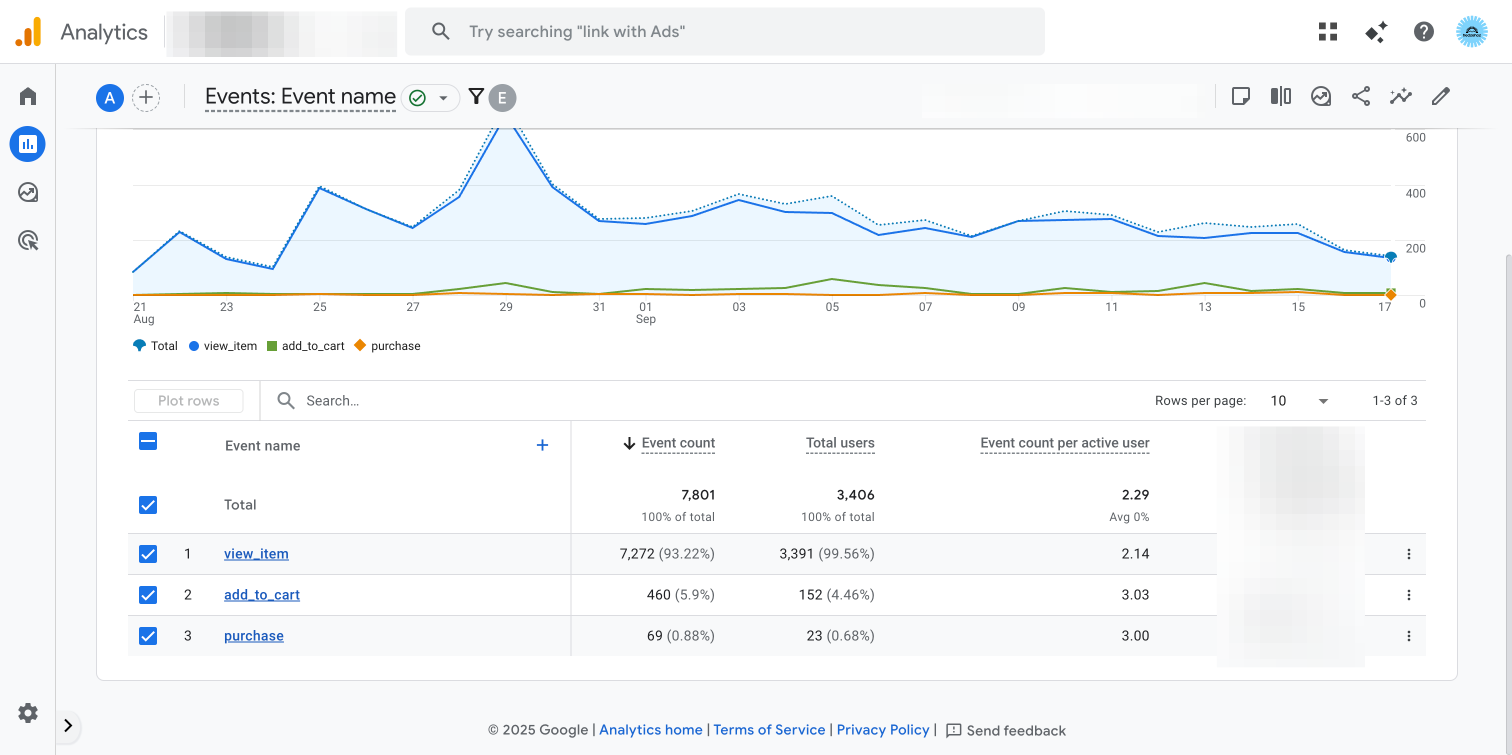Open the view_item event link
The image size is (1512, 755).
tap(256, 554)
